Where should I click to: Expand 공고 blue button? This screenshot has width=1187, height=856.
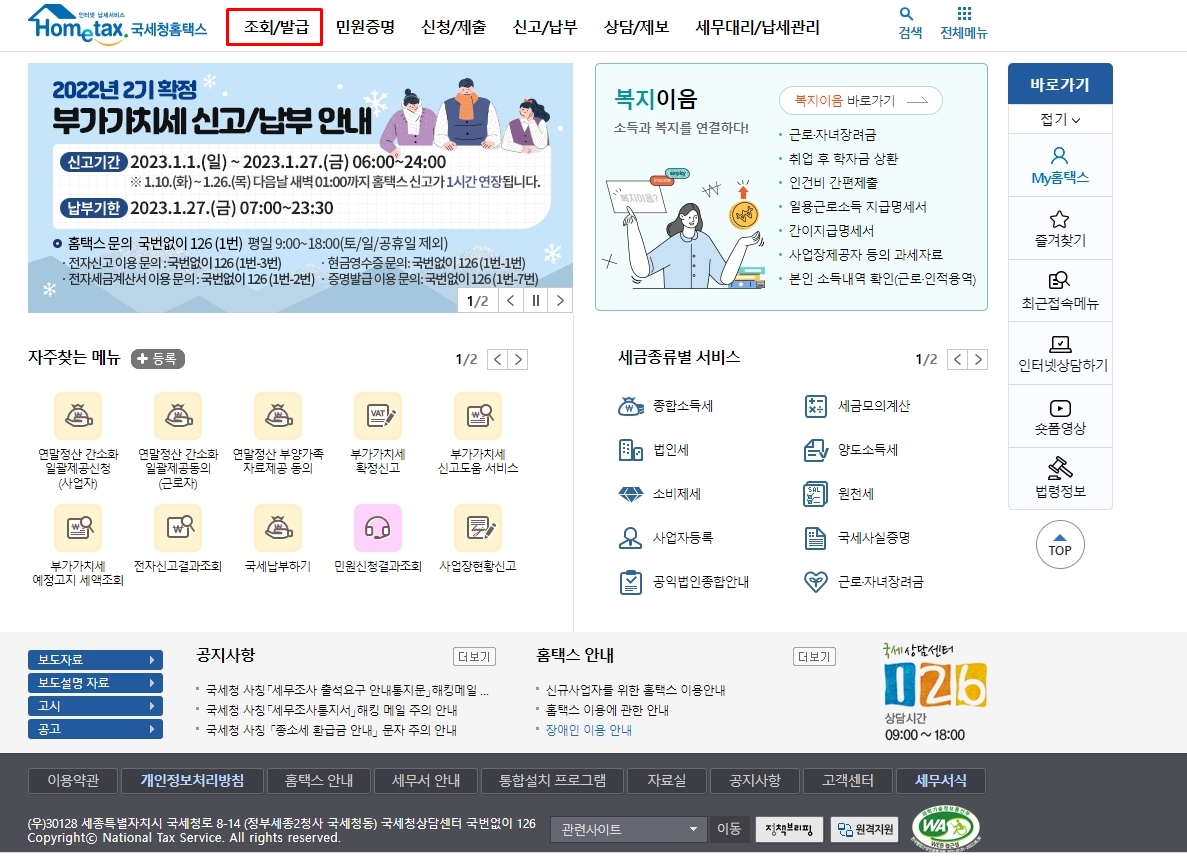[95, 730]
